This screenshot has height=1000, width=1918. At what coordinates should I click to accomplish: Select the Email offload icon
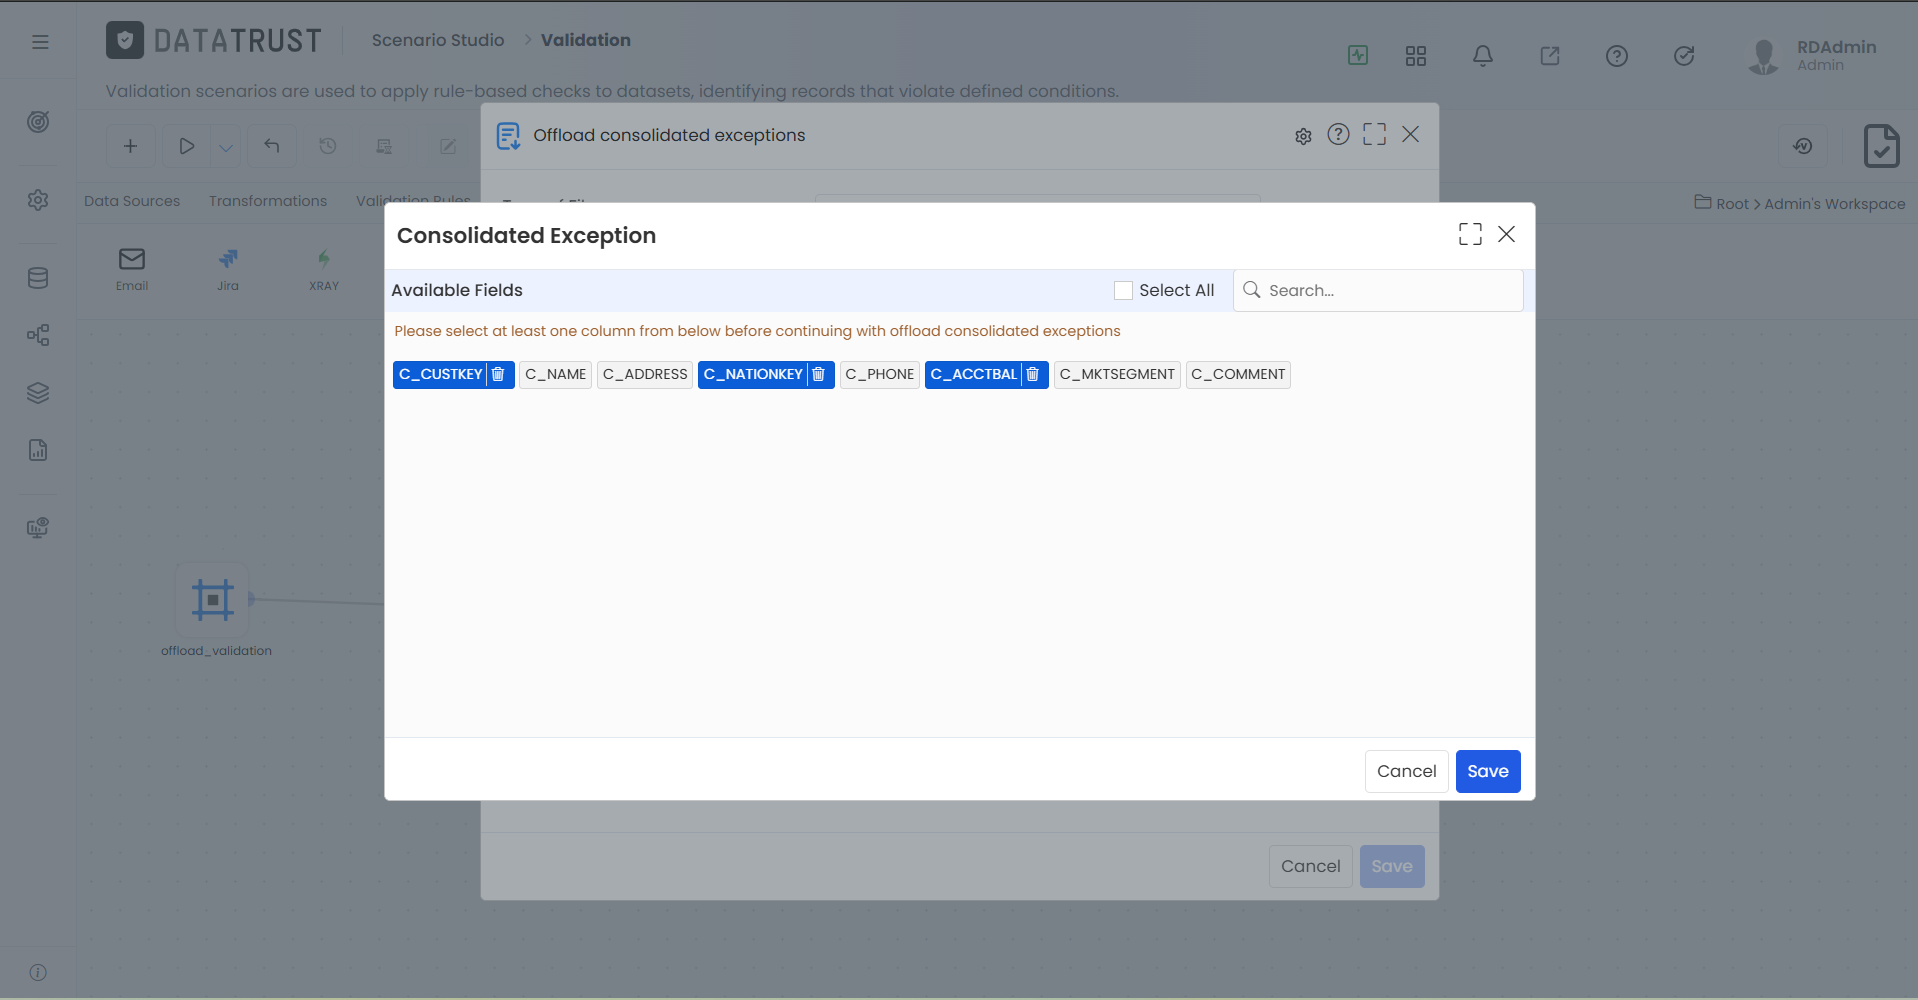(x=132, y=269)
